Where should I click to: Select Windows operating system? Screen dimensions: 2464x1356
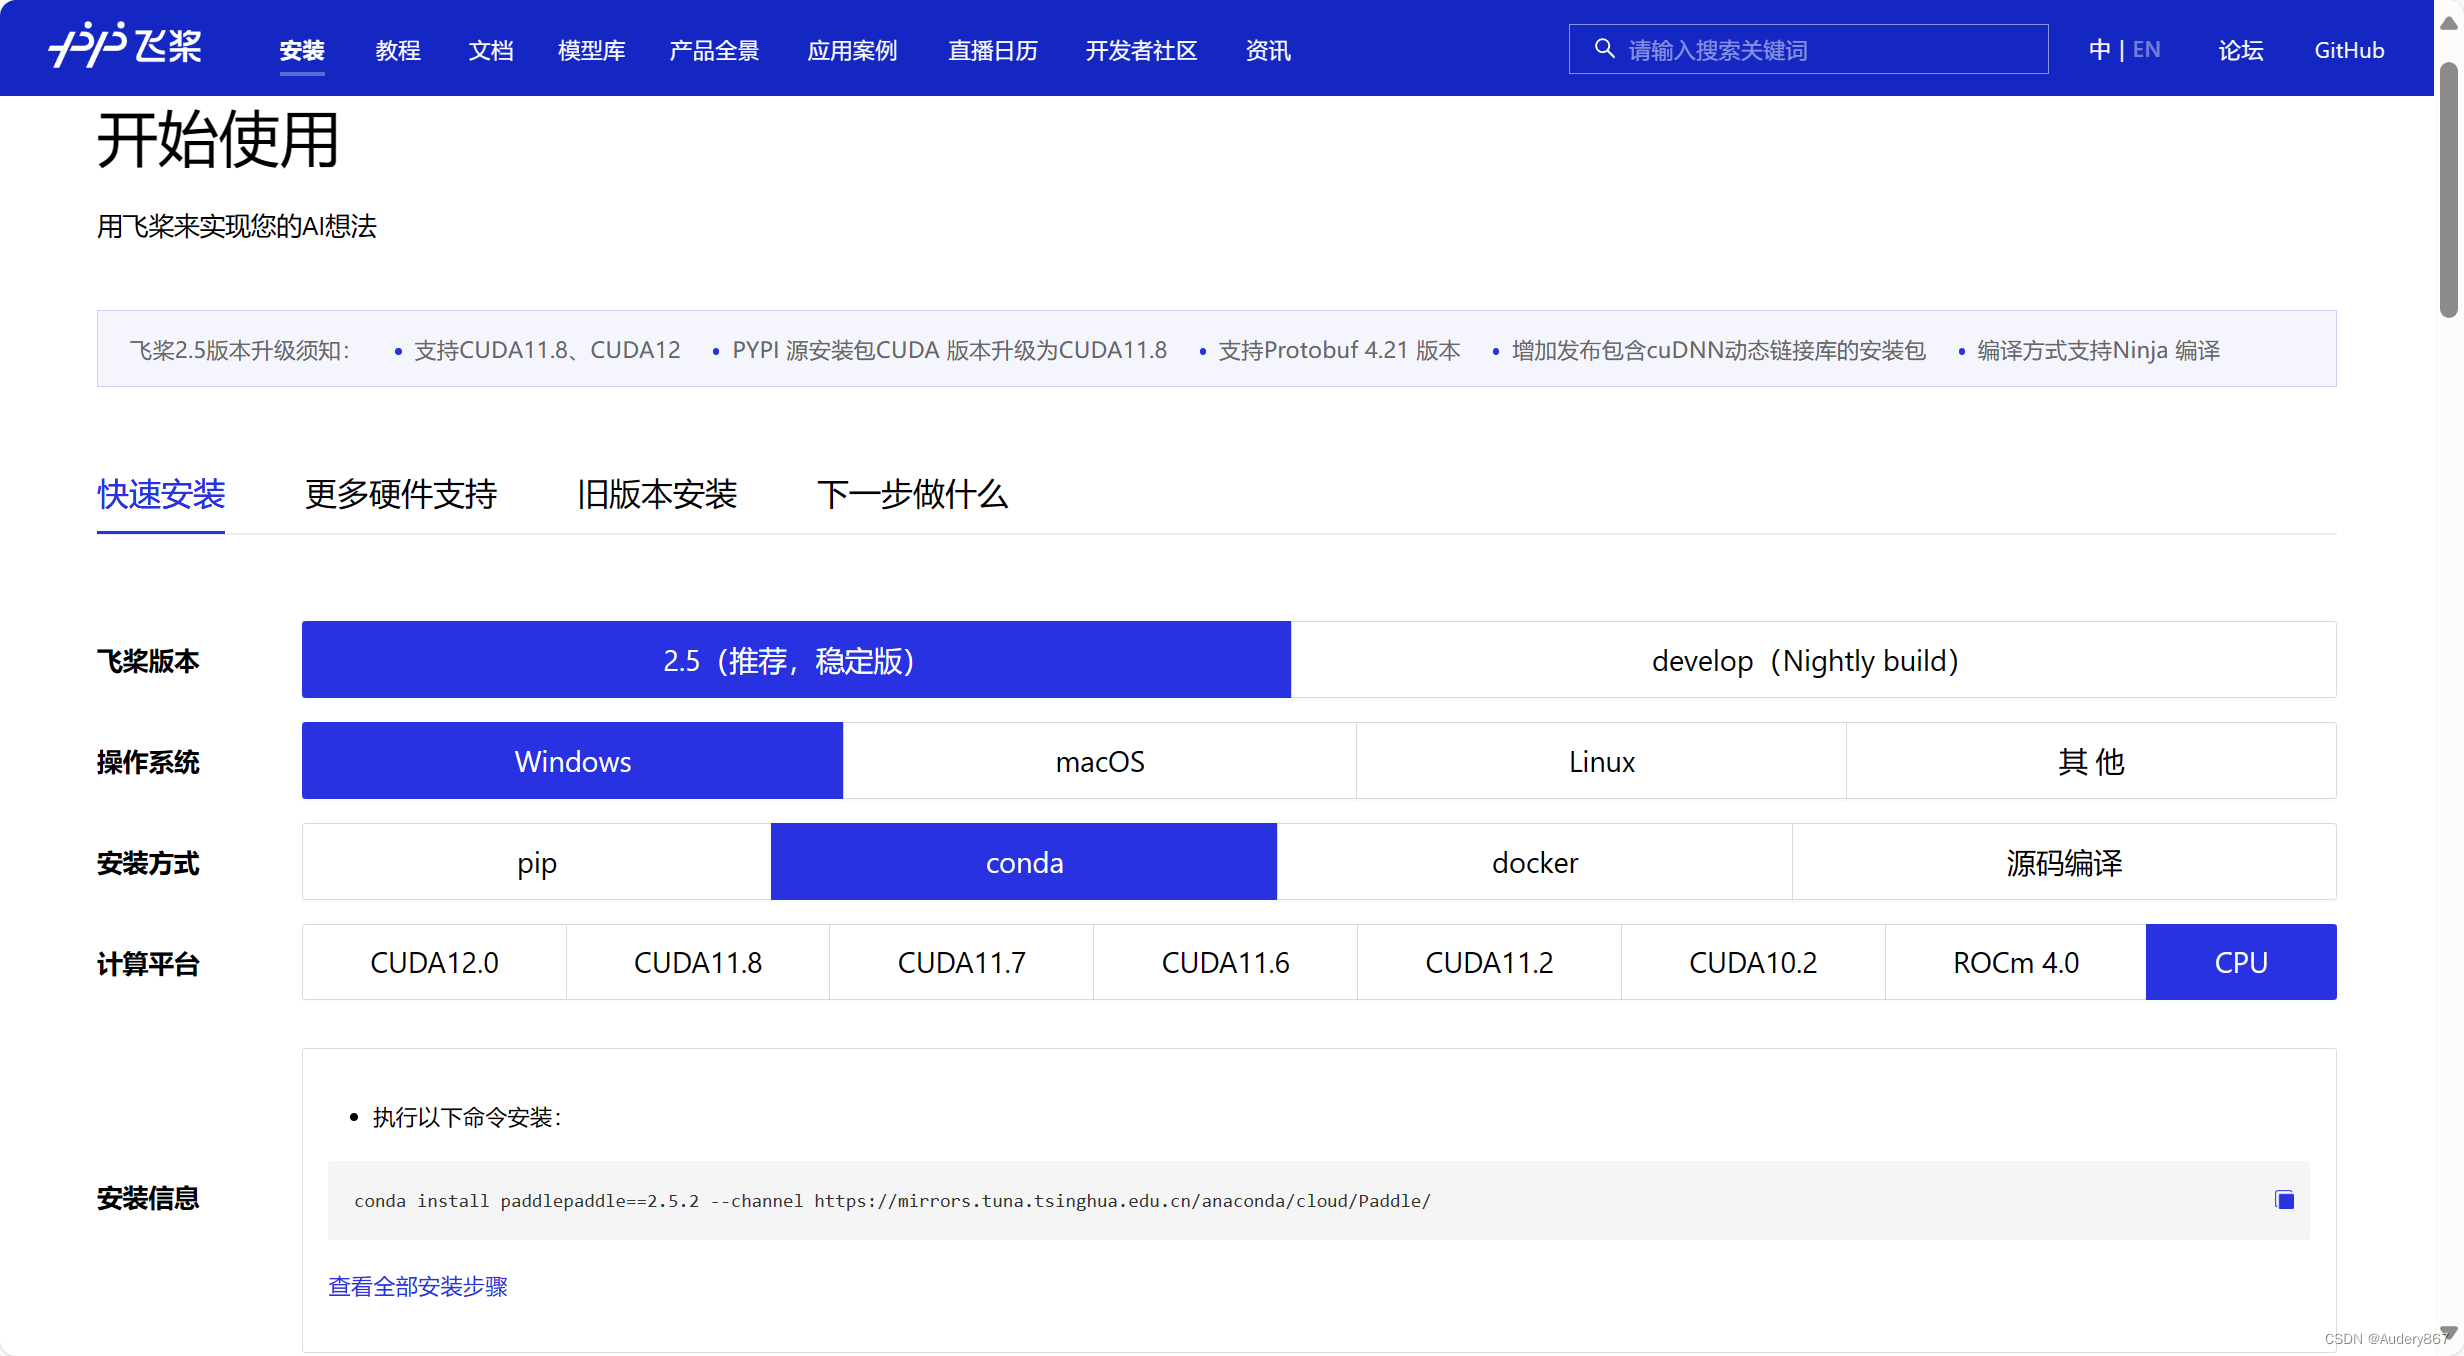[x=572, y=761]
